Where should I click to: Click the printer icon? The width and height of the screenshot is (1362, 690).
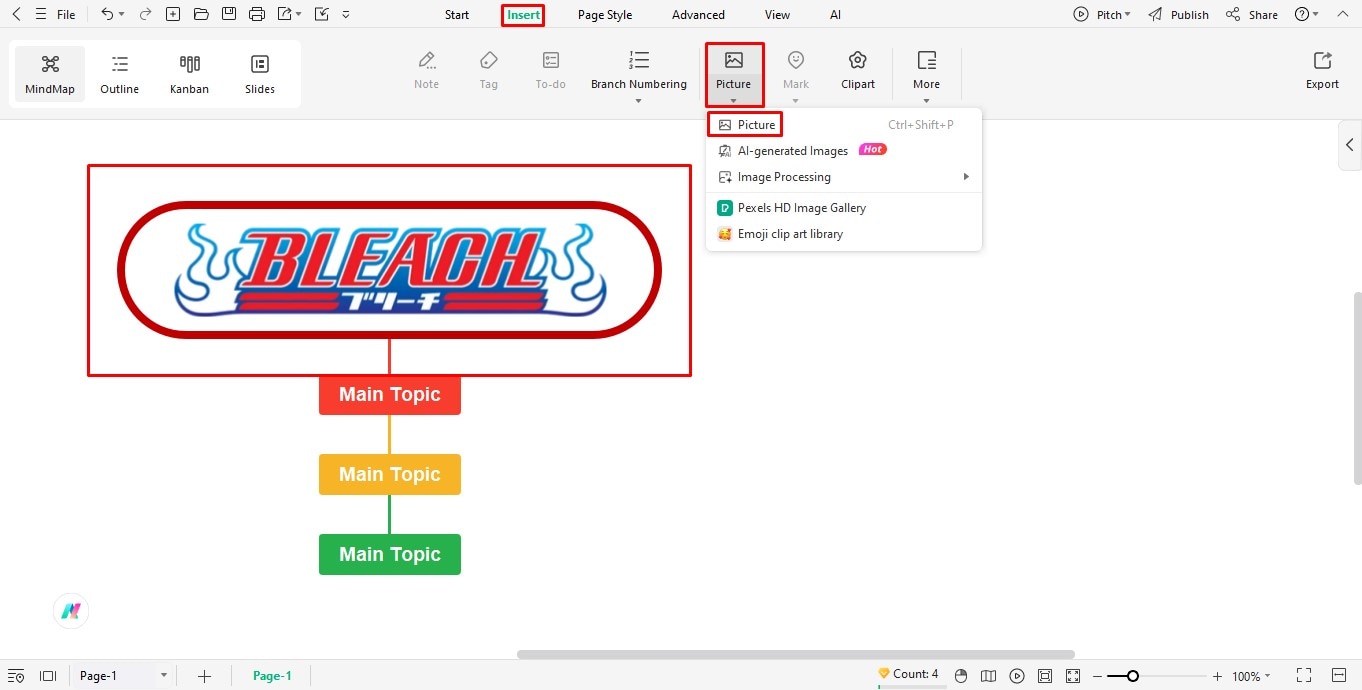tap(257, 15)
